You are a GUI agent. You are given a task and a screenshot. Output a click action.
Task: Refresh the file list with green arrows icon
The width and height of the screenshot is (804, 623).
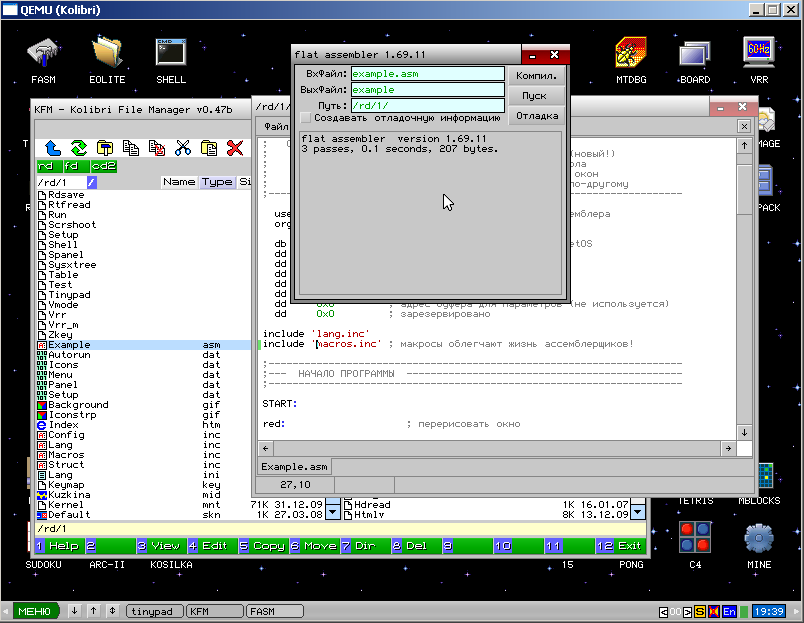tap(79, 148)
